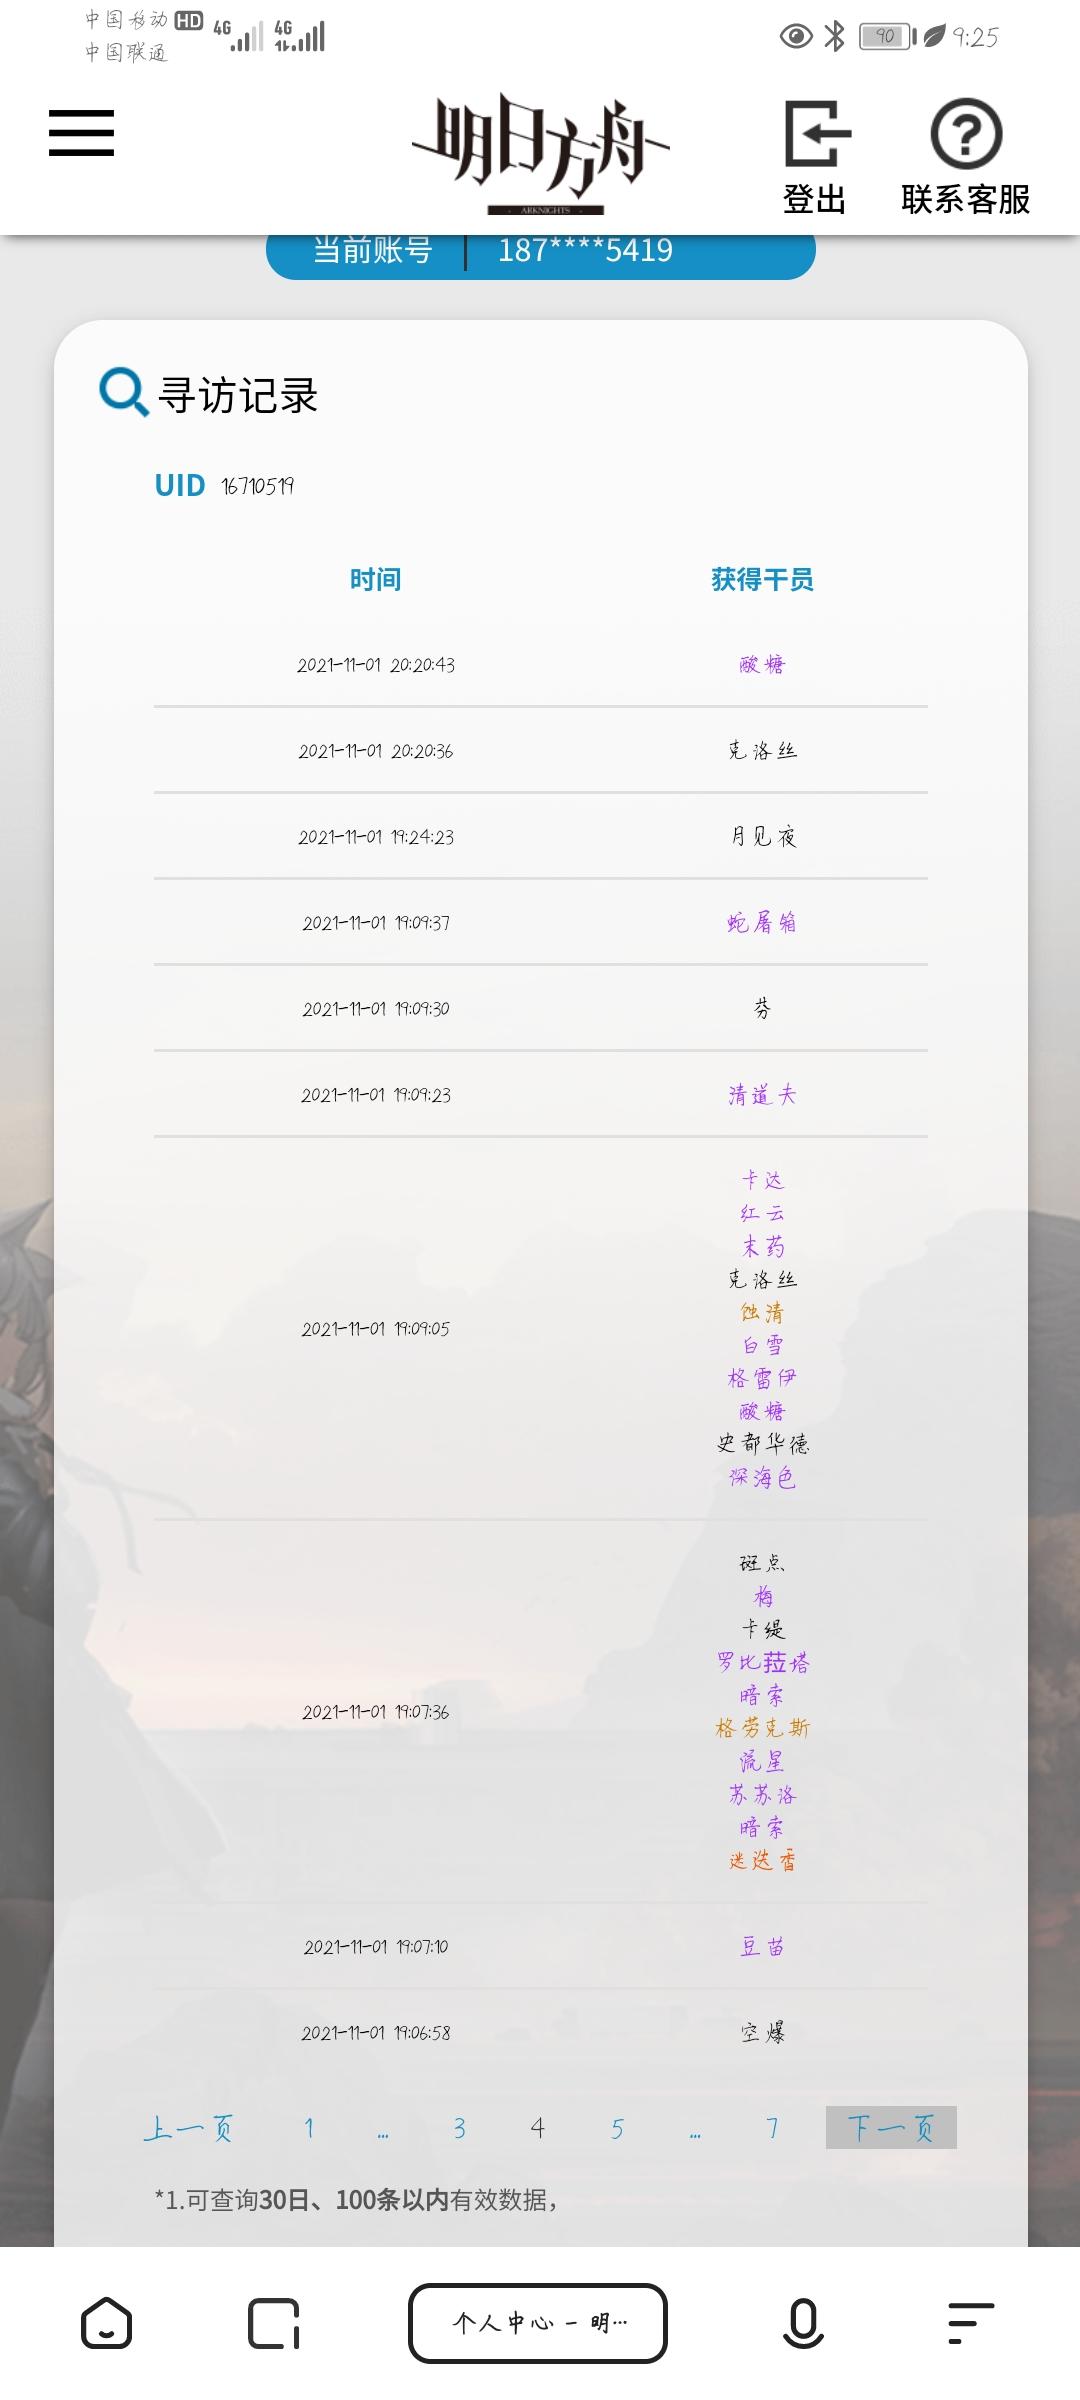Viewport: 1080px width, 2400px height.
Task: Open the hamburger menu
Action: coord(81,133)
